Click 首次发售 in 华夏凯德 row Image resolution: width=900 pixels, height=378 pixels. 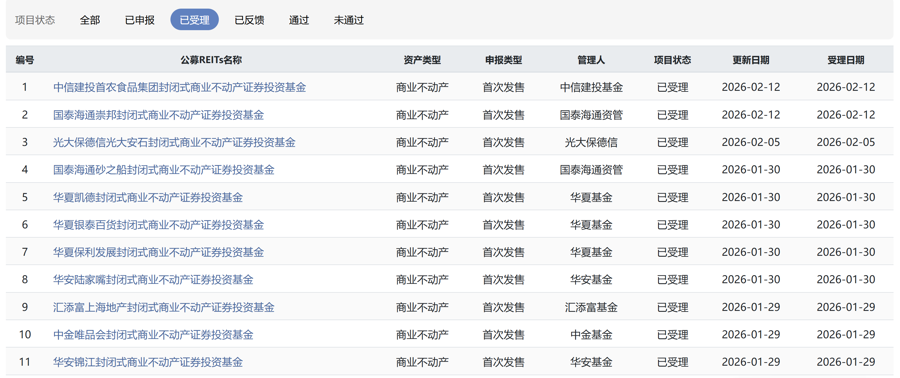click(503, 197)
